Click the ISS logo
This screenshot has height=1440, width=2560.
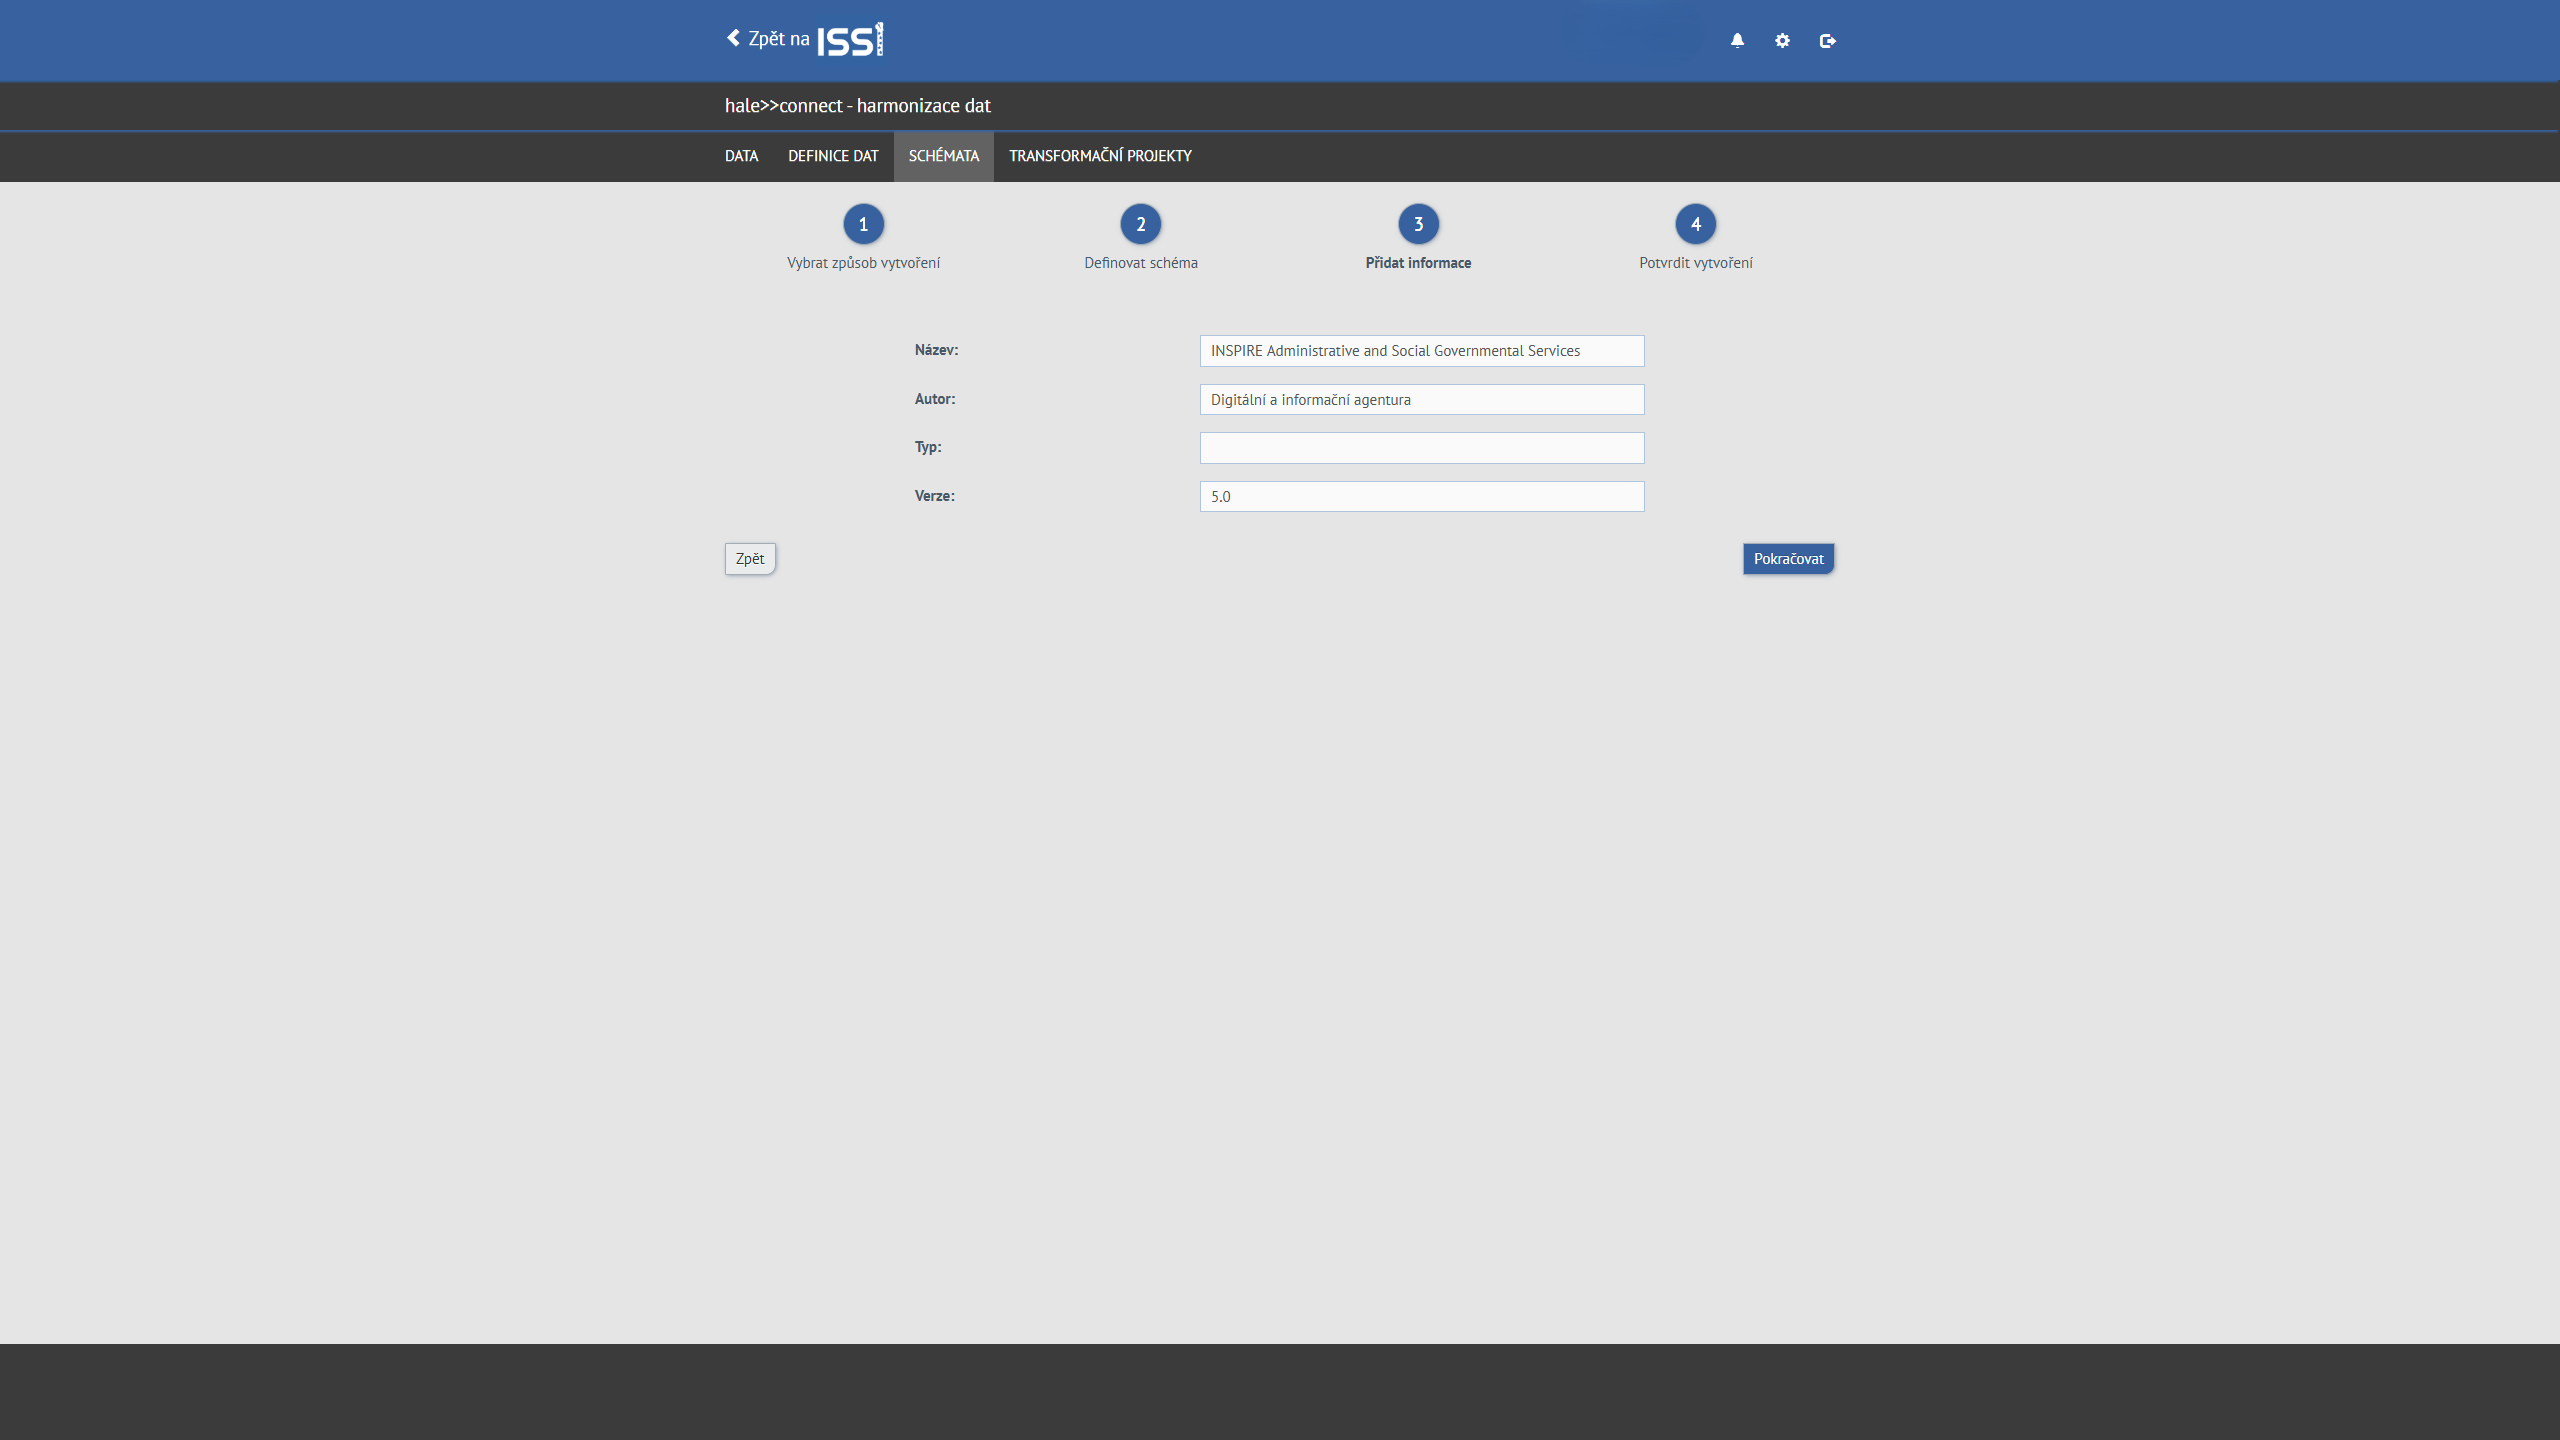point(850,40)
